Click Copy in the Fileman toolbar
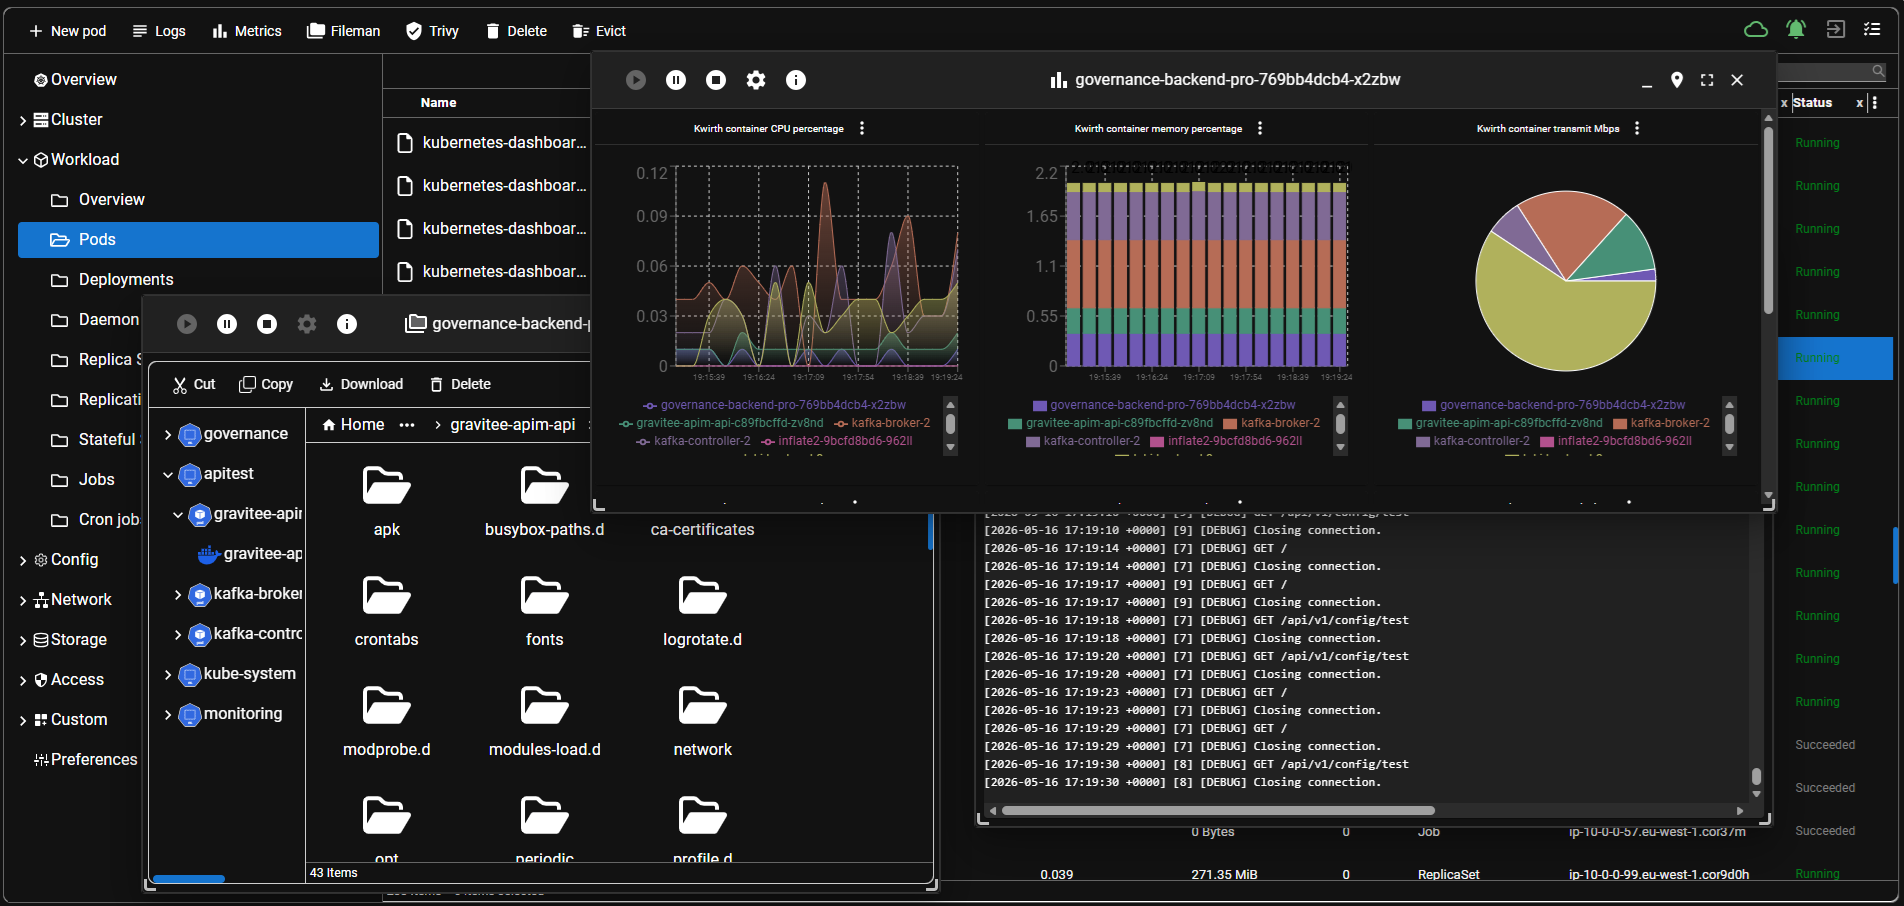1904x906 pixels. [x=266, y=384]
